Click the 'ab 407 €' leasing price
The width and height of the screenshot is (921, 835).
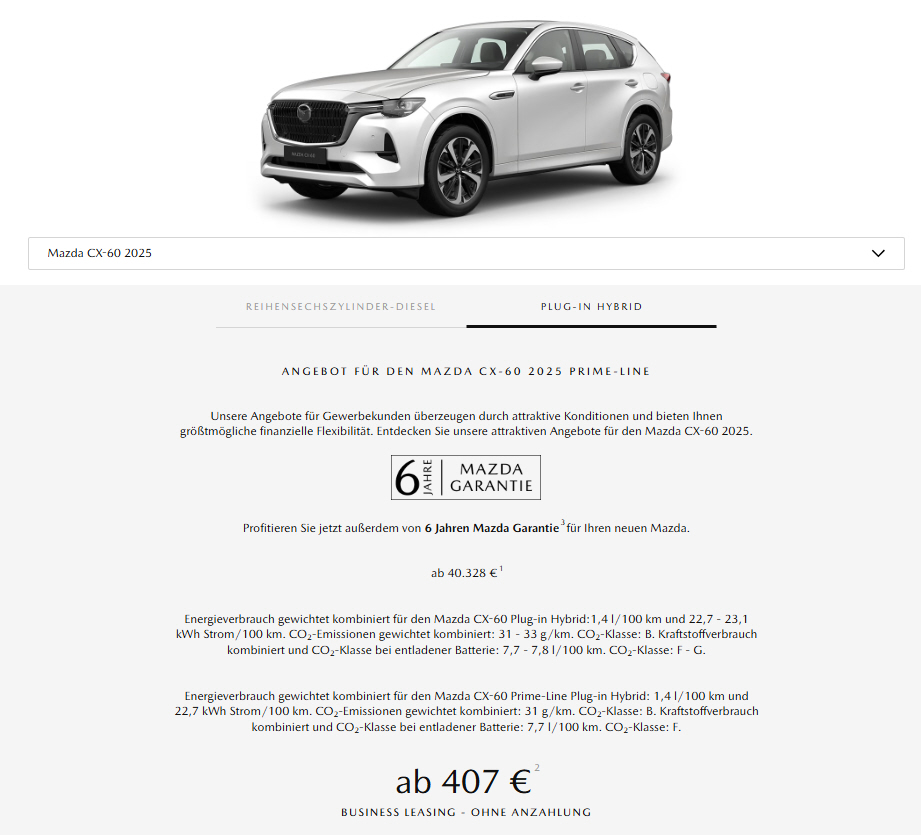pyautogui.click(x=463, y=782)
